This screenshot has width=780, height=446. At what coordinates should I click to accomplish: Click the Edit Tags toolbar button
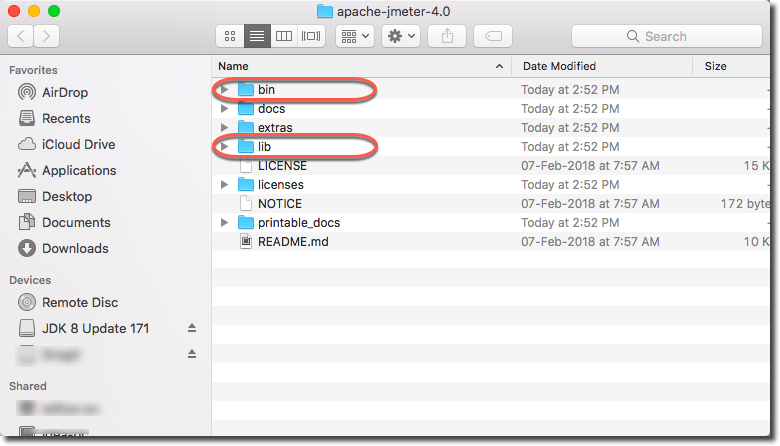click(493, 36)
